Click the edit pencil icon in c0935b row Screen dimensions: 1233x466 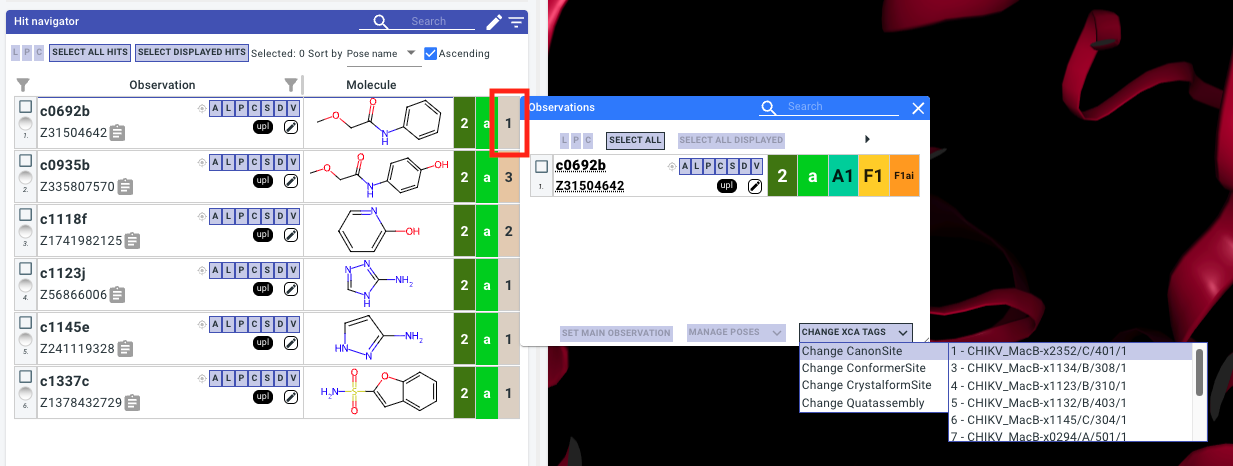(291, 181)
